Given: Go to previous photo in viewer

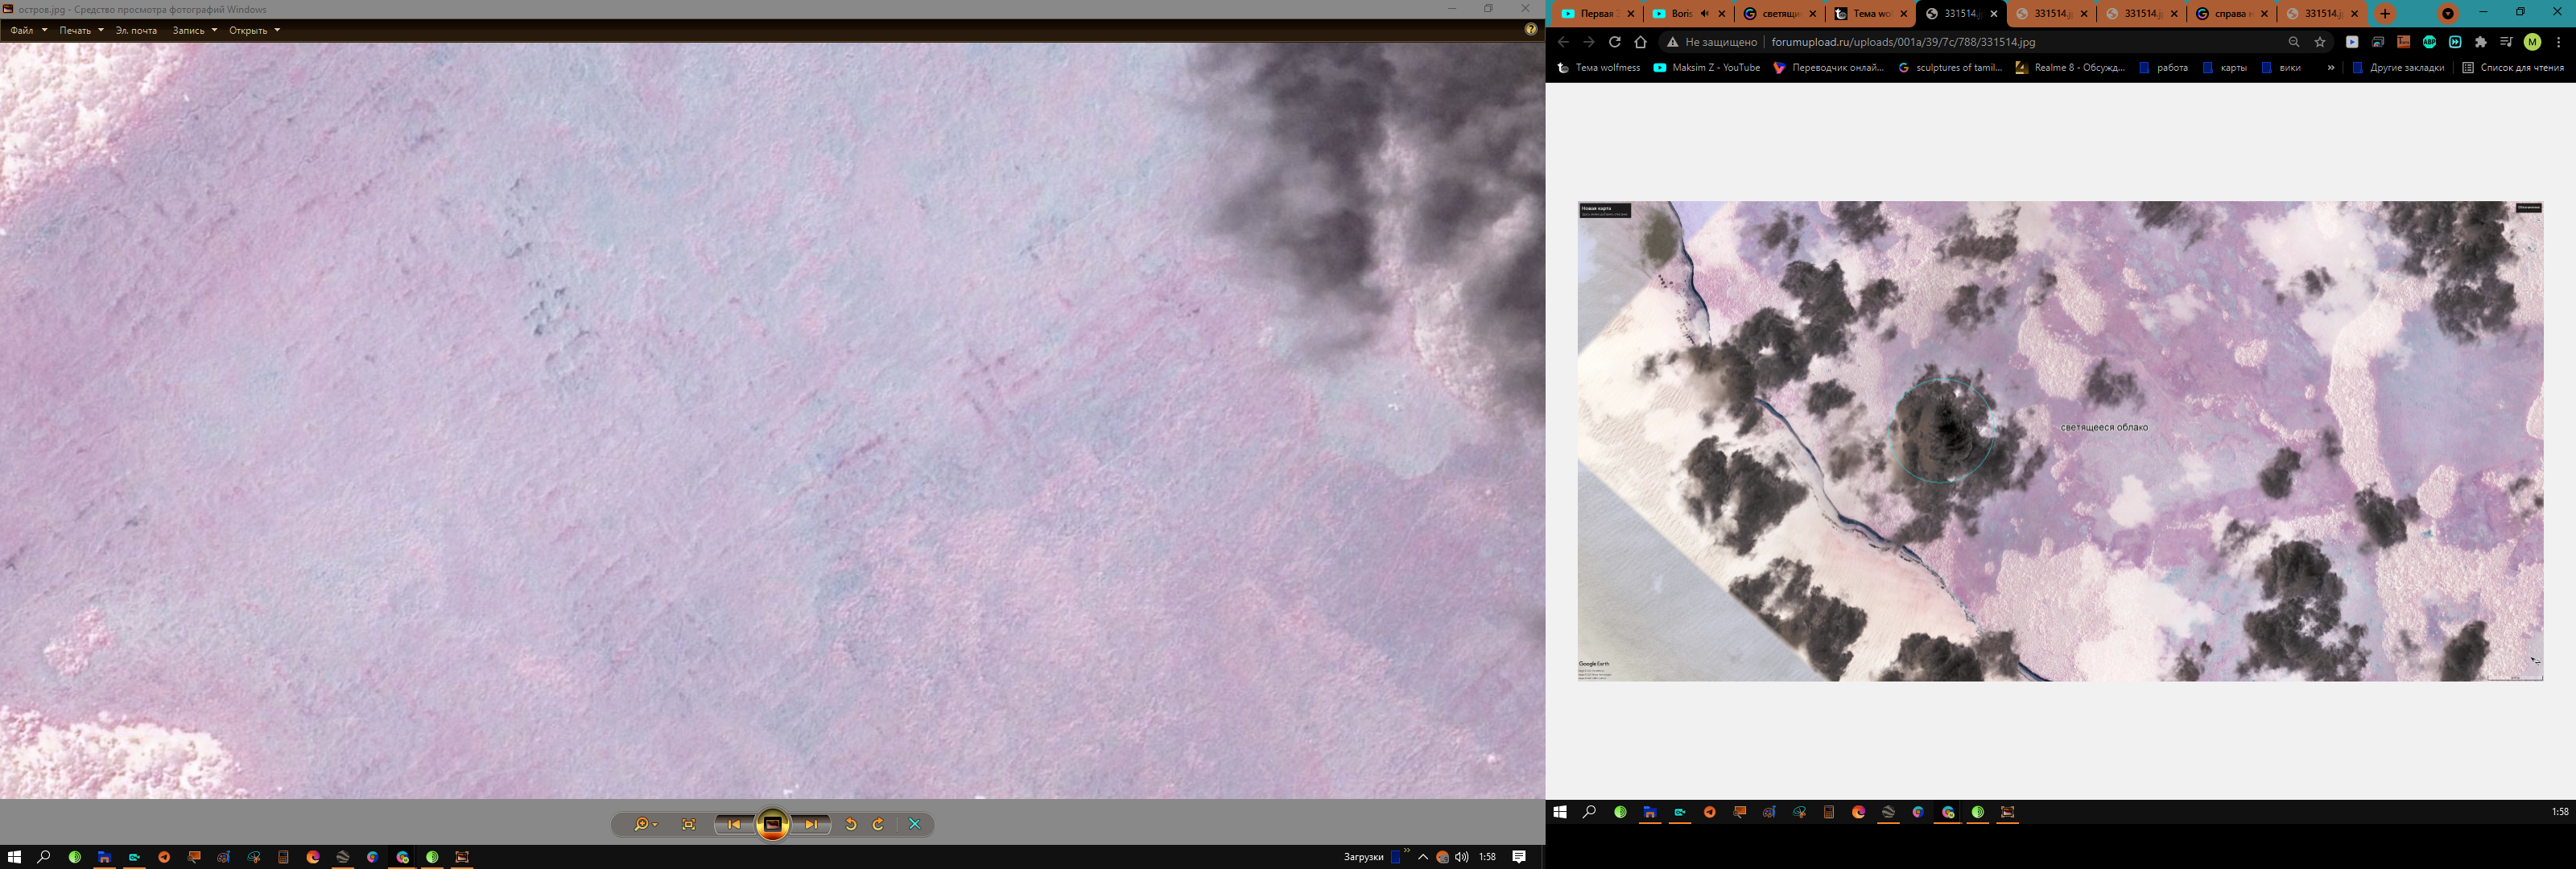Looking at the screenshot, I should click(734, 824).
